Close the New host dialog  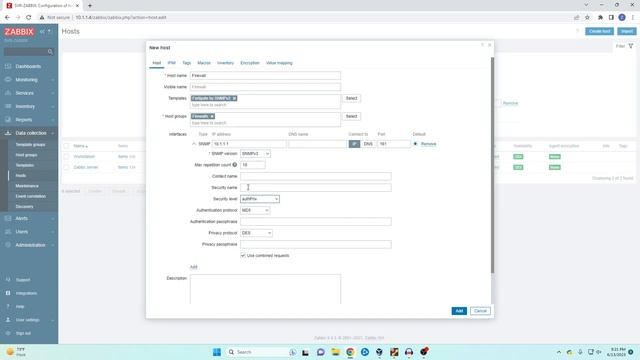click(x=489, y=45)
